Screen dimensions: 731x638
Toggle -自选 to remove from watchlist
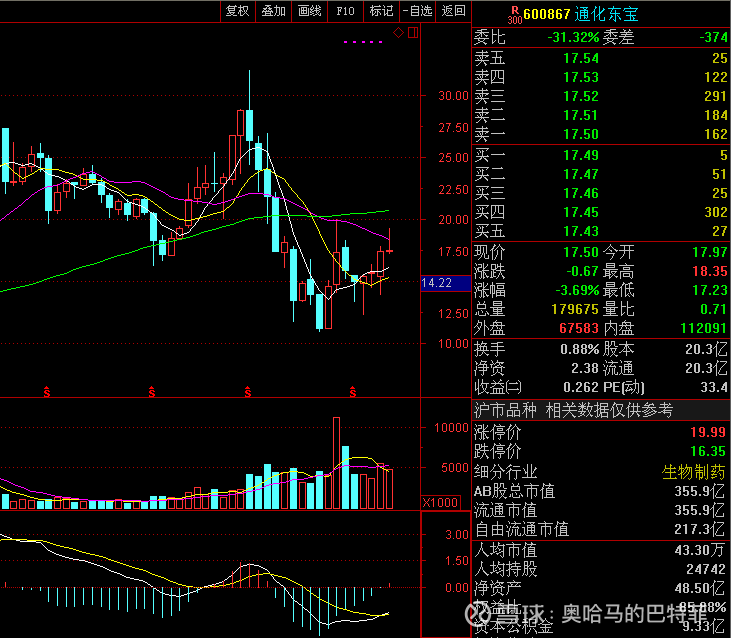pyautogui.click(x=417, y=11)
